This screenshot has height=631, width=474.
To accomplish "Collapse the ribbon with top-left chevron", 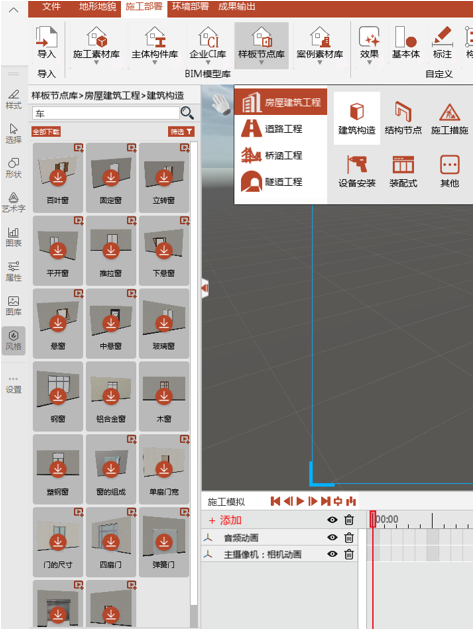I will [14, 10].
